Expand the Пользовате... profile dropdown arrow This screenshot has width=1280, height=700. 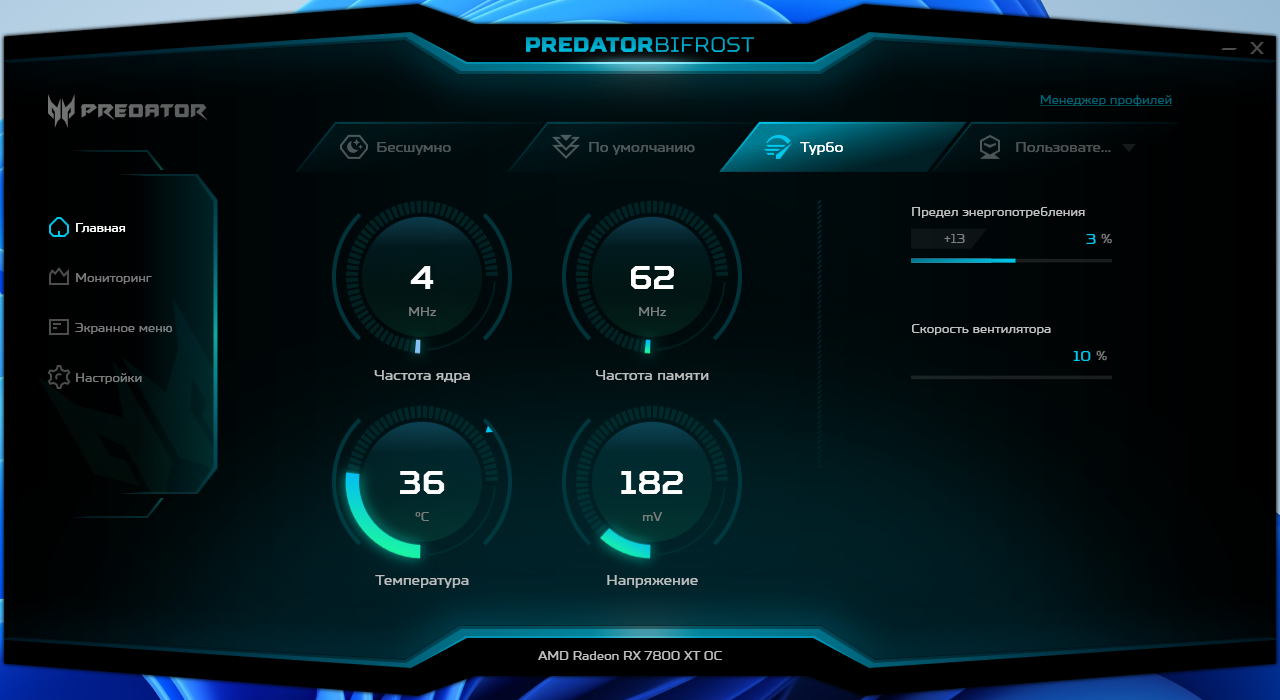[x=1129, y=148]
